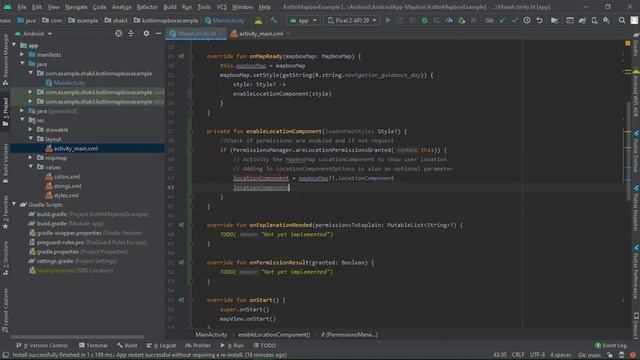Click the Stop app square icon
Image resolution: width=640 pixels, height=360 pixels.
click(x=473, y=20)
